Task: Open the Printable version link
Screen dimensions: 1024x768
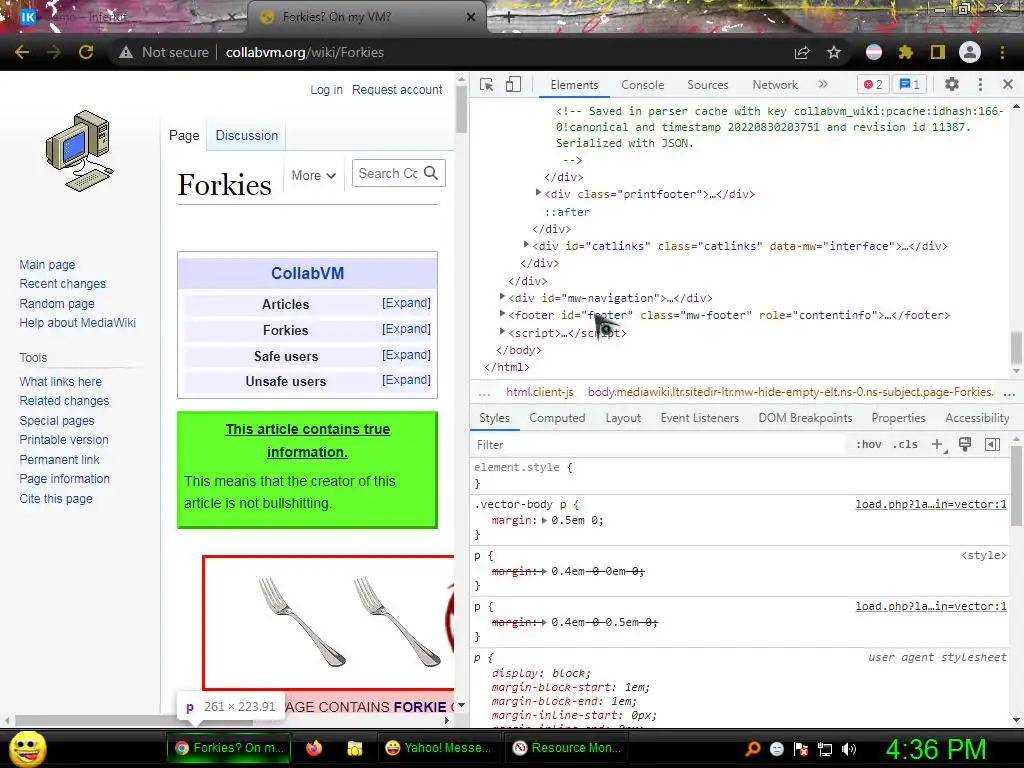Action: [64, 440]
